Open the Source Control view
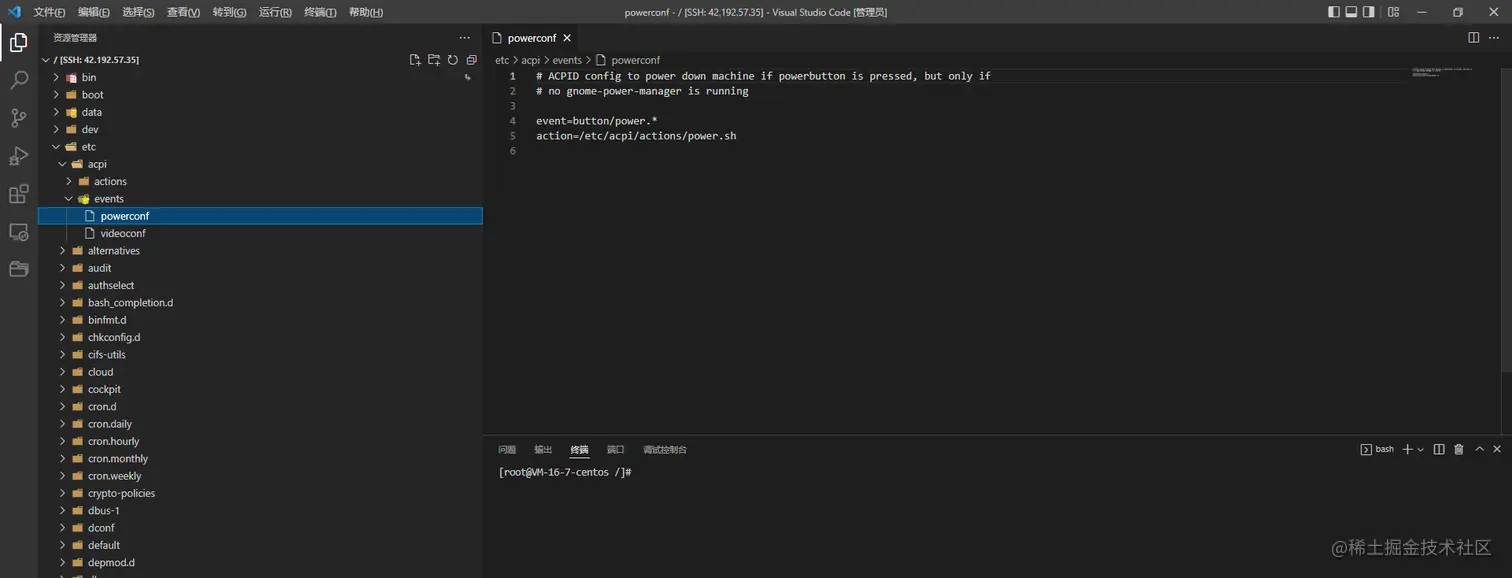1512x578 pixels. click(18, 118)
